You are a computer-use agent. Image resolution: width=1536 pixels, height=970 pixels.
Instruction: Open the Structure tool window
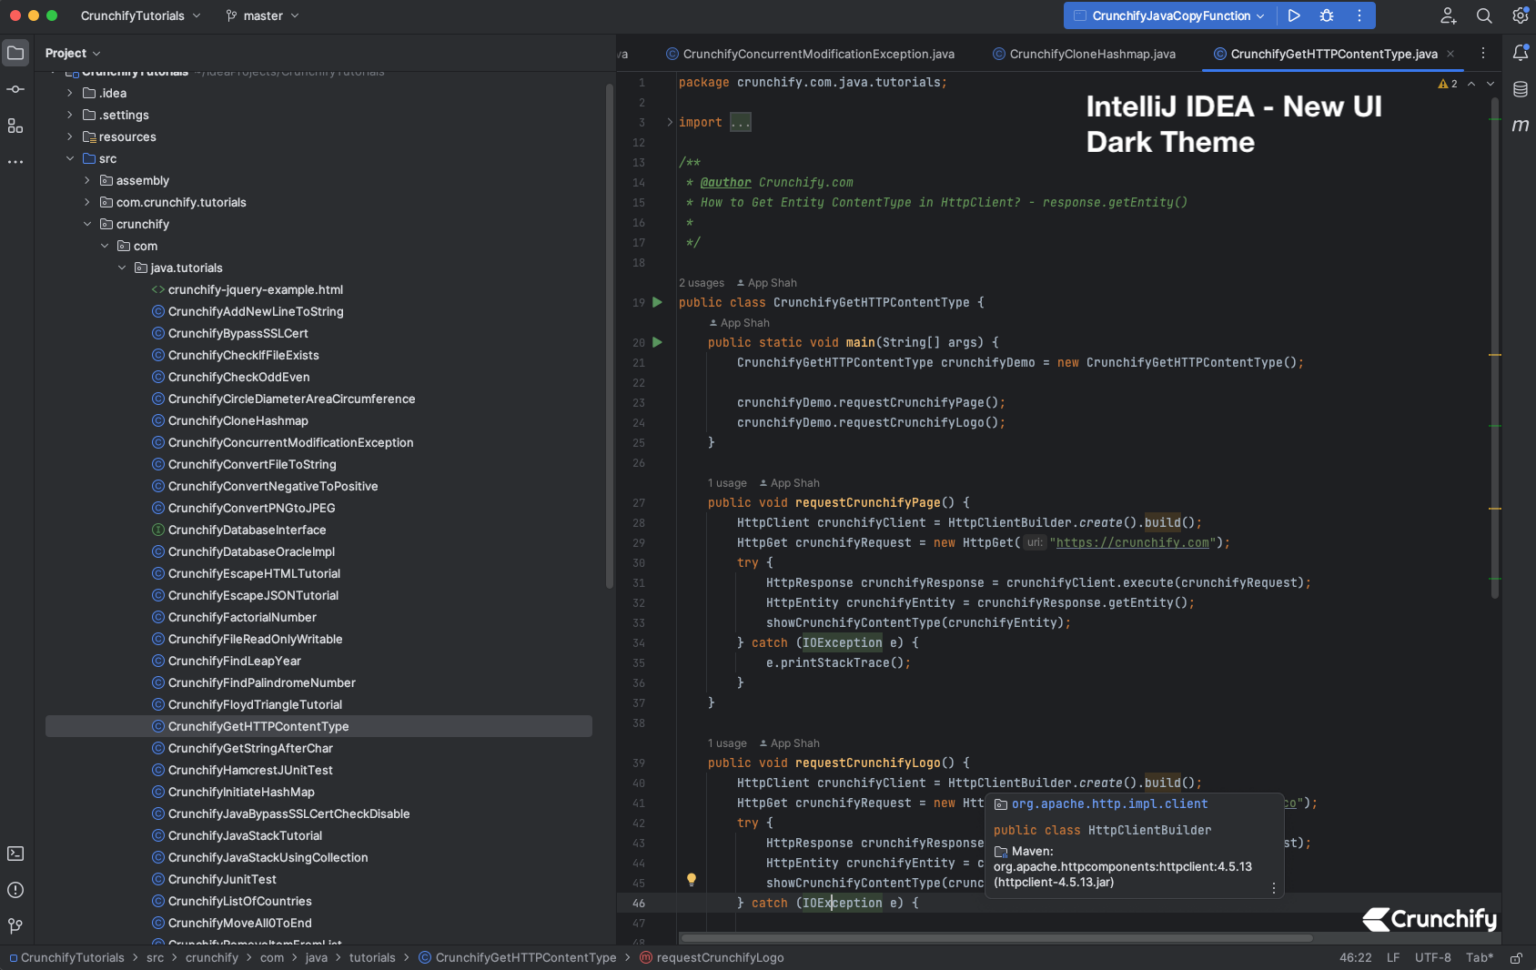(15, 126)
